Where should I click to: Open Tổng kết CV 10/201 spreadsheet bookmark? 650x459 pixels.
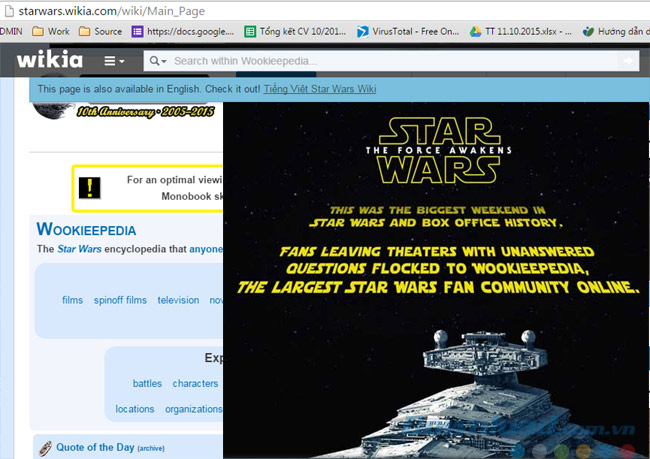point(295,32)
